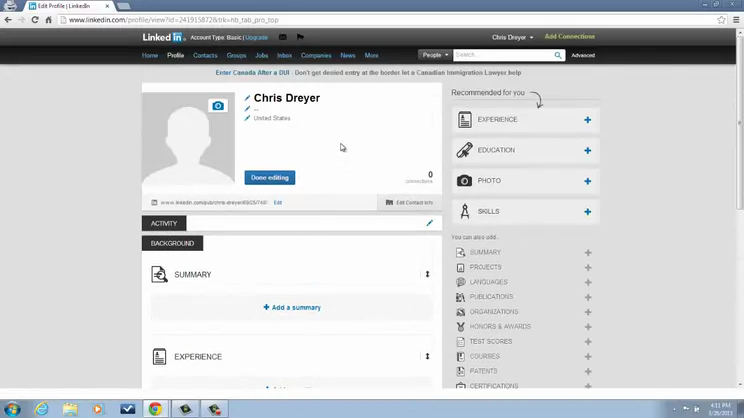Image resolution: width=744 pixels, height=418 pixels.
Task: Click Add Connections link
Action: [569, 37]
